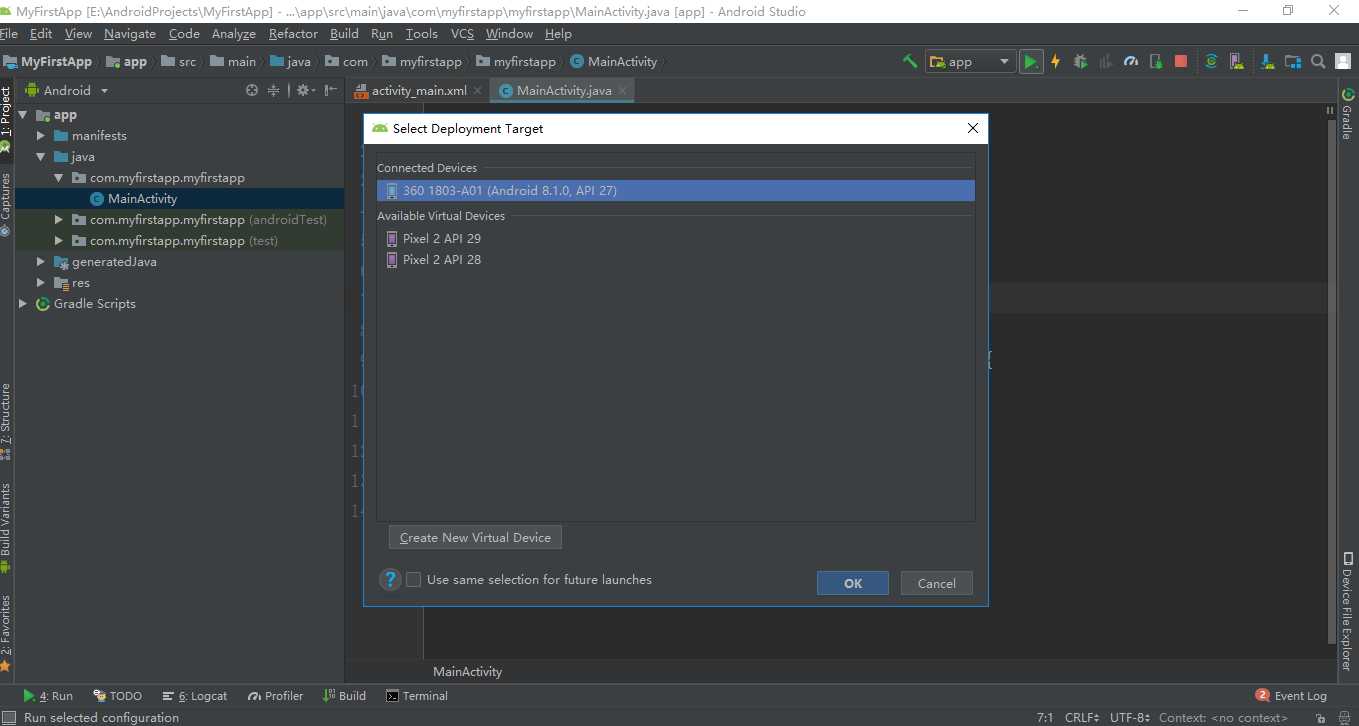Open the 4: Run tool window
This screenshot has width=1359, height=726.
[x=48, y=695]
